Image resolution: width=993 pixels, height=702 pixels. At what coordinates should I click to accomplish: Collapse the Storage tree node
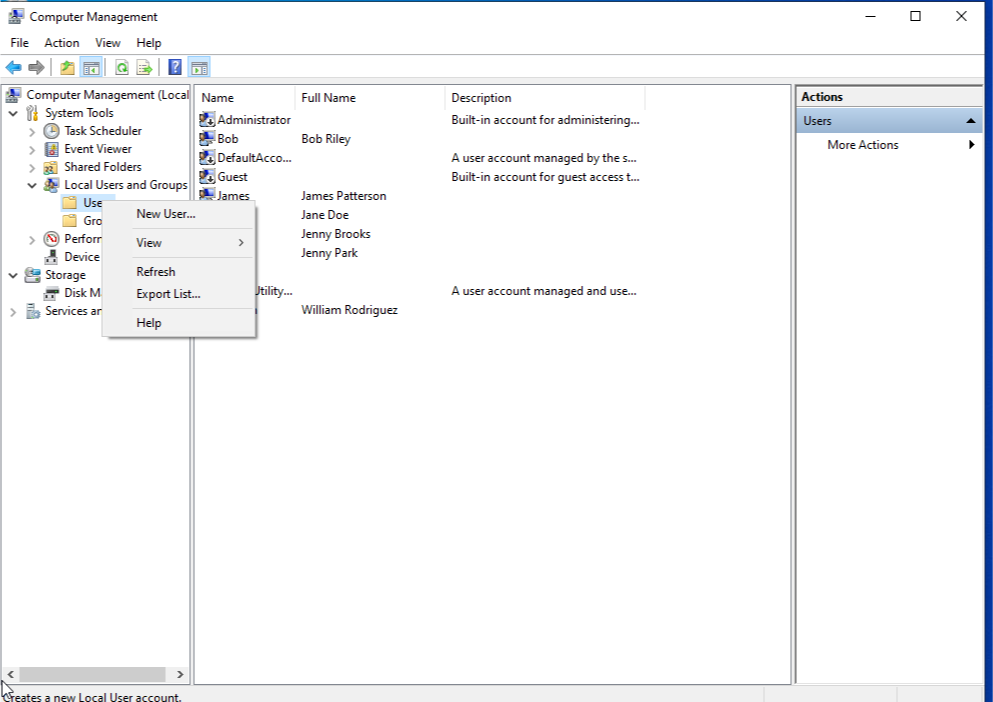[13, 275]
